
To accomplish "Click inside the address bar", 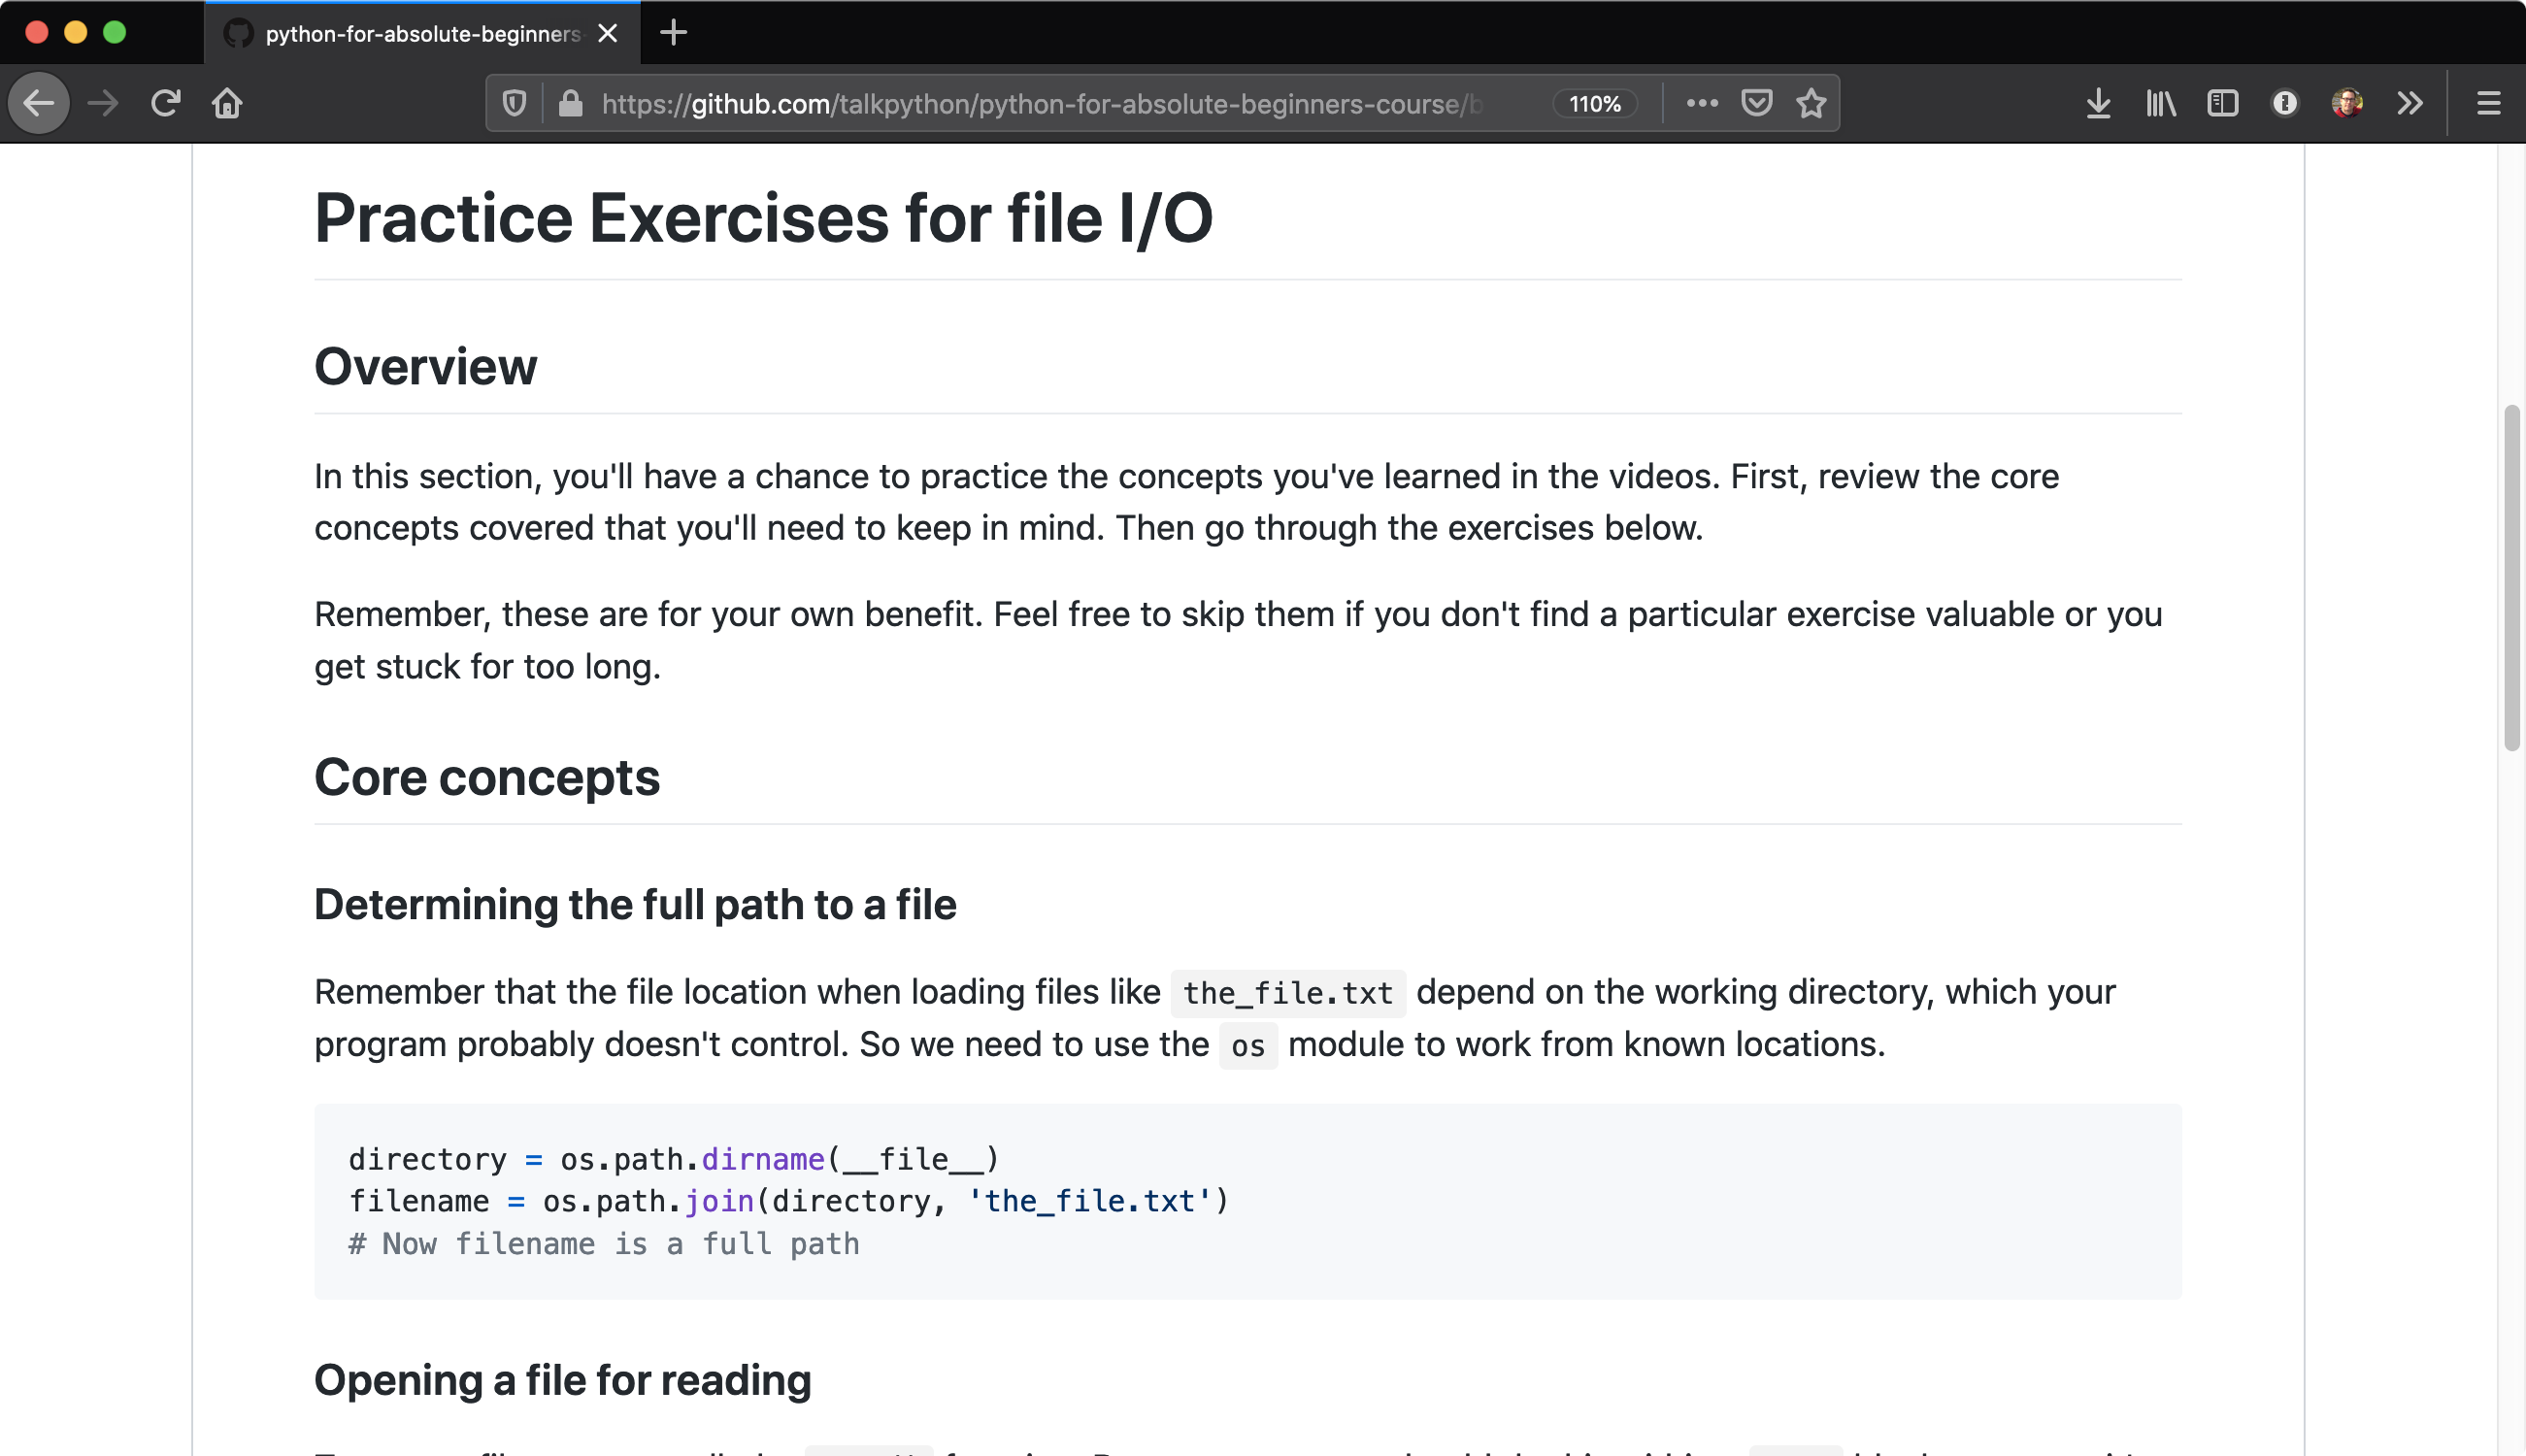I will click(x=1100, y=102).
